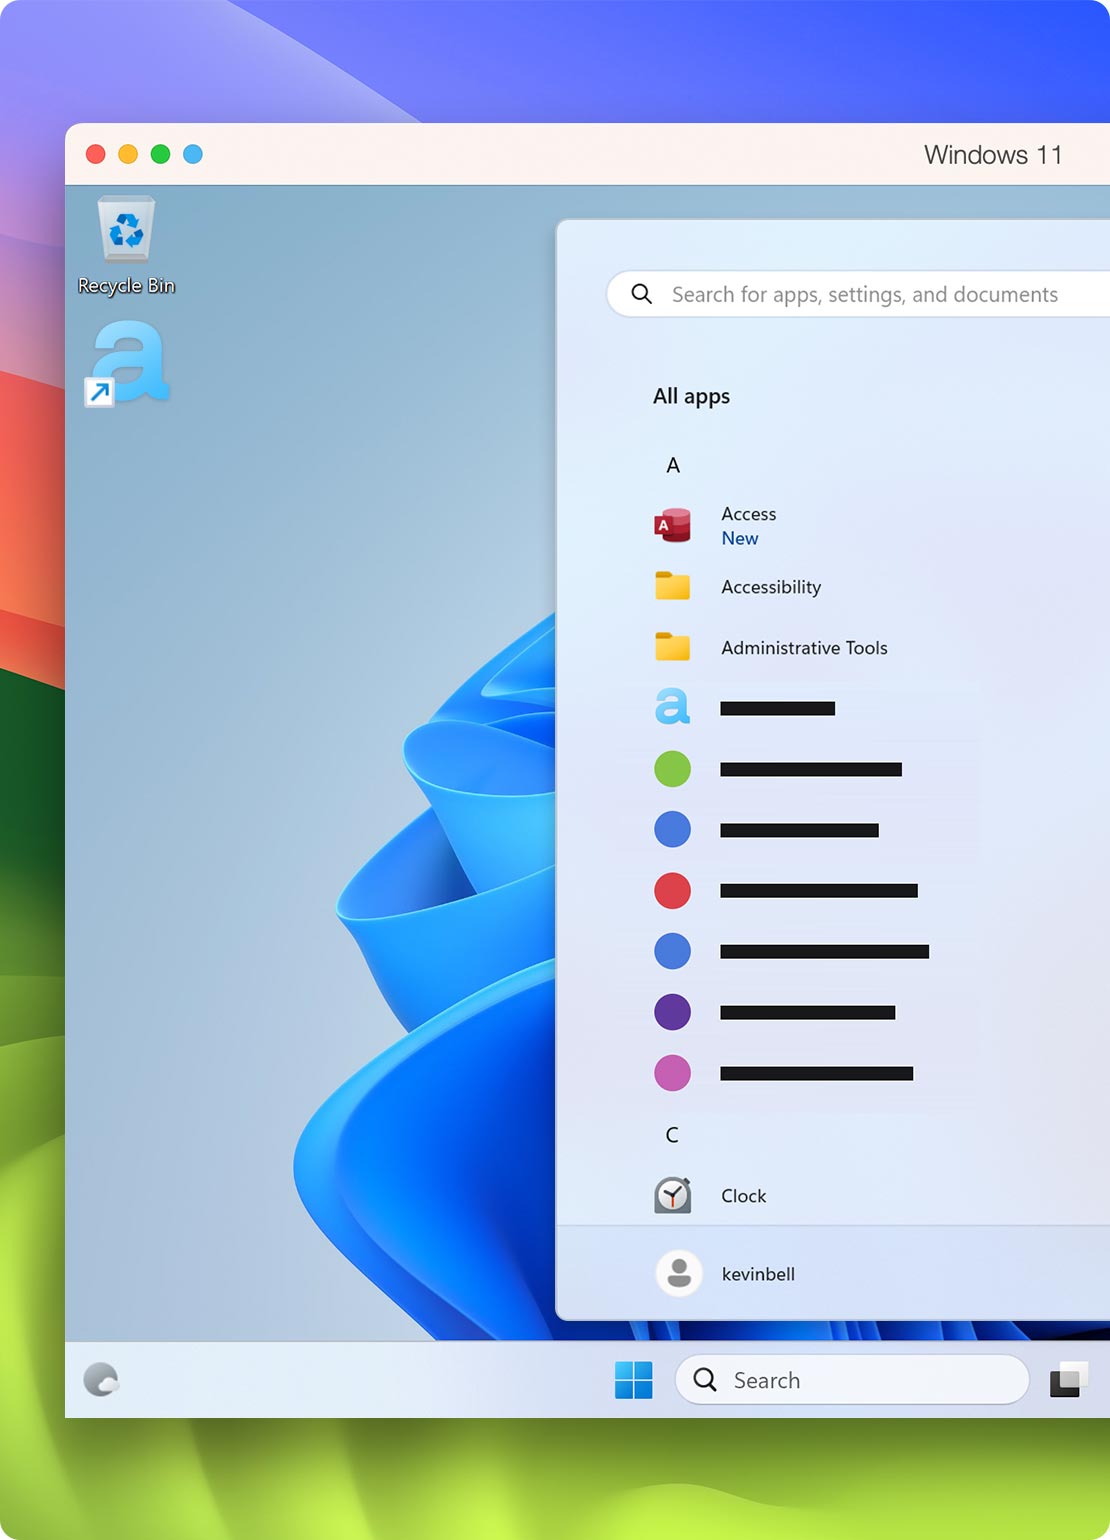Open the Administrative Tools folder
This screenshot has height=1540, width=1110.
[803, 648]
